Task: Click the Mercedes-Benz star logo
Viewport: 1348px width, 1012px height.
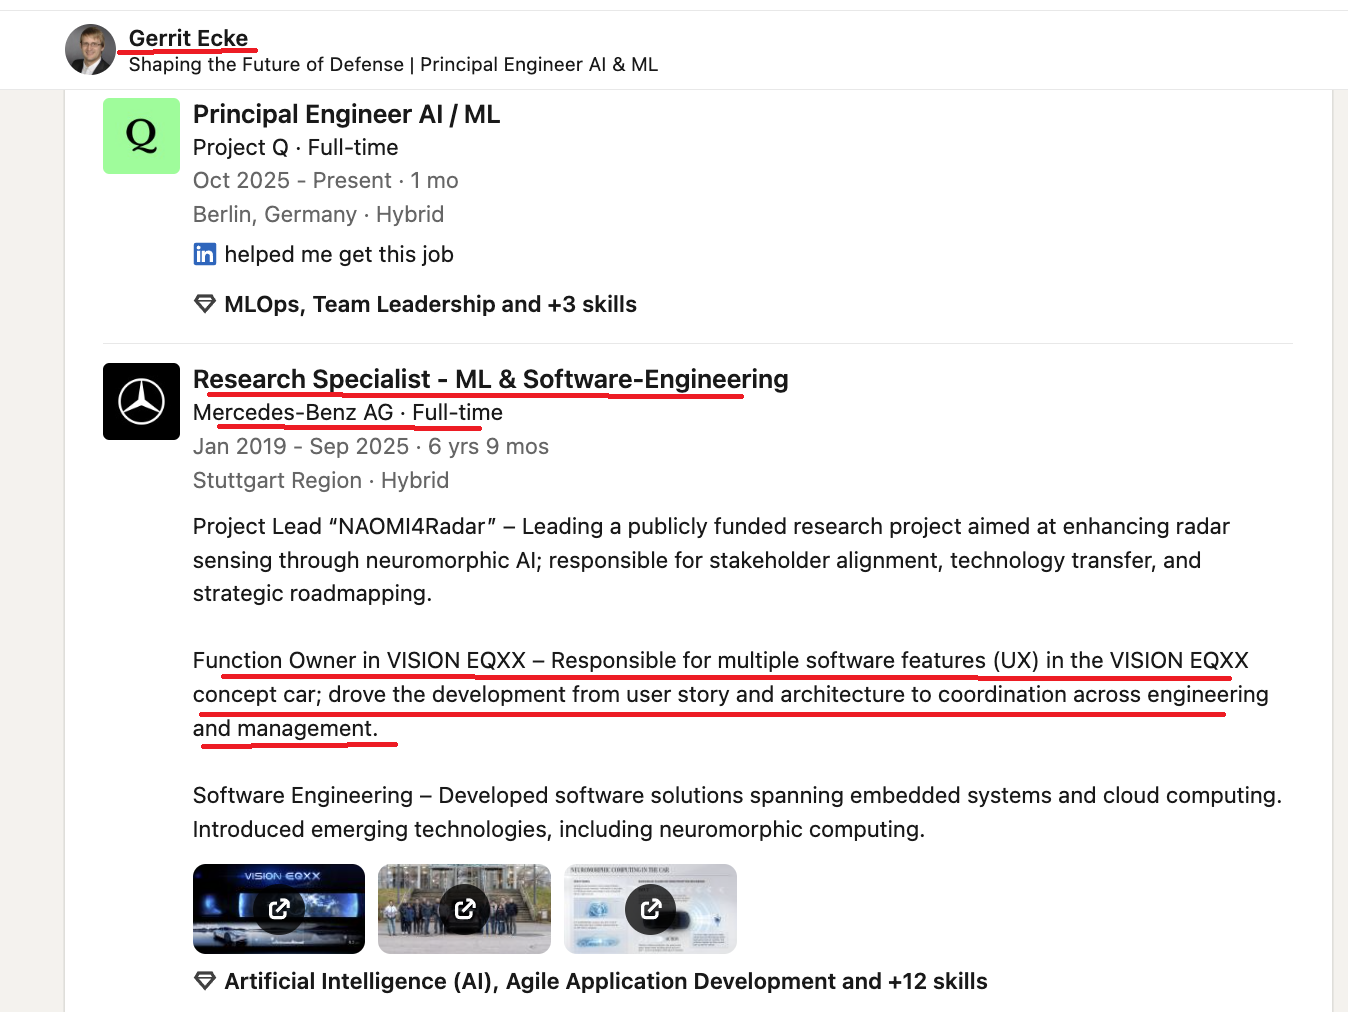Action: [x=141, y=401]
